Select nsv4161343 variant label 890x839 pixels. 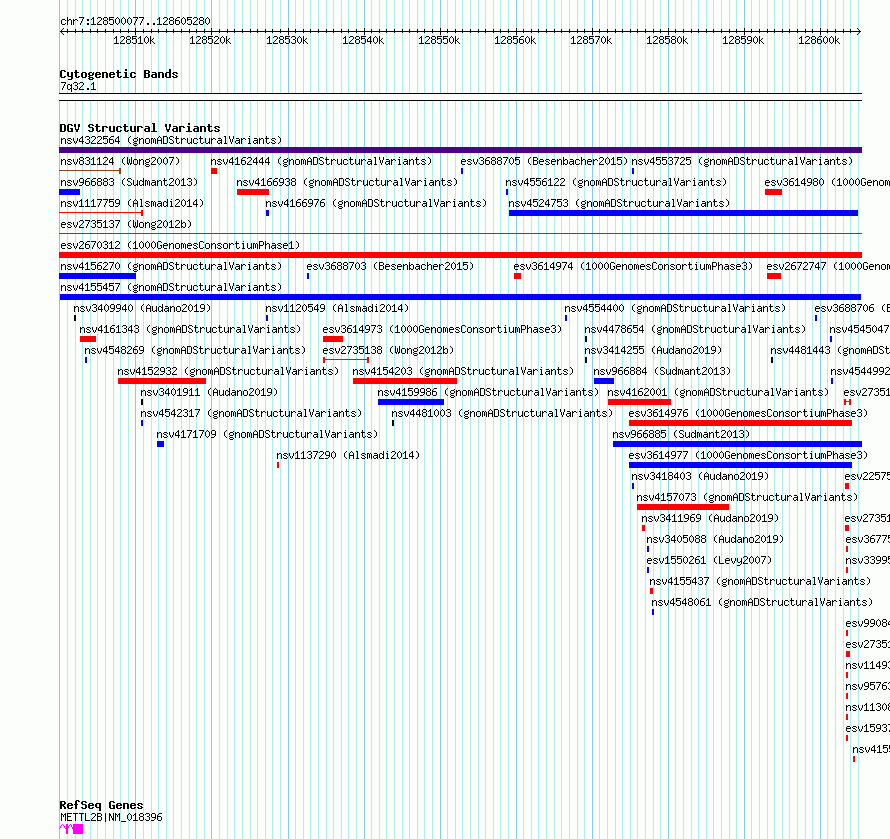tap(190, 329)
